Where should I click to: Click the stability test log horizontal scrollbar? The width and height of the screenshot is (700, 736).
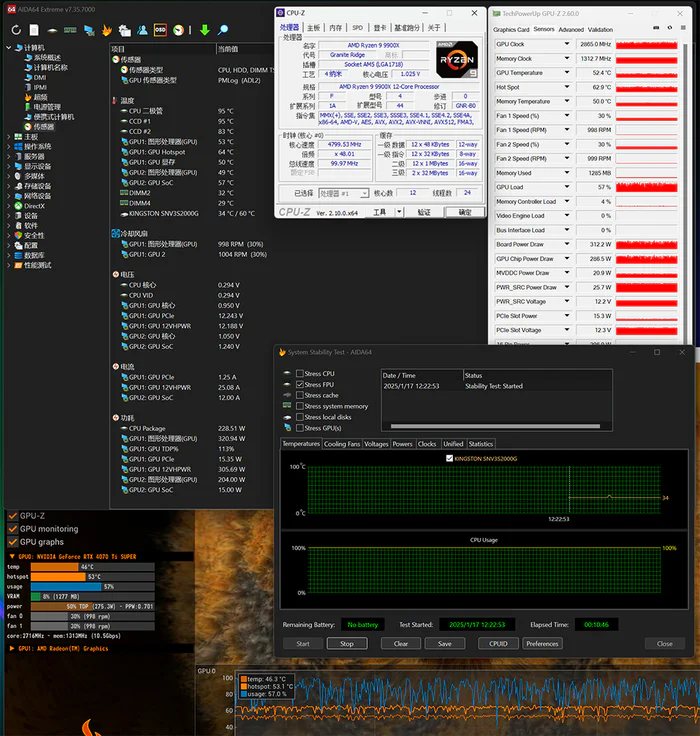495,426
